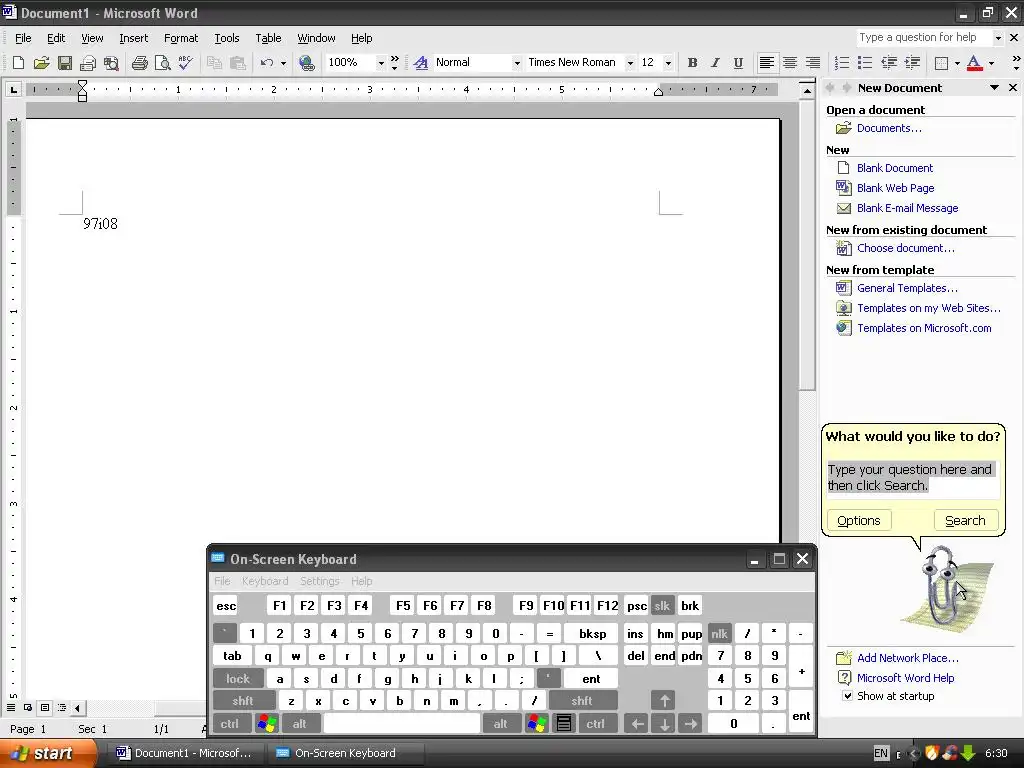
Task: Click the EN language indicator in tray
Action: [881, 753]
